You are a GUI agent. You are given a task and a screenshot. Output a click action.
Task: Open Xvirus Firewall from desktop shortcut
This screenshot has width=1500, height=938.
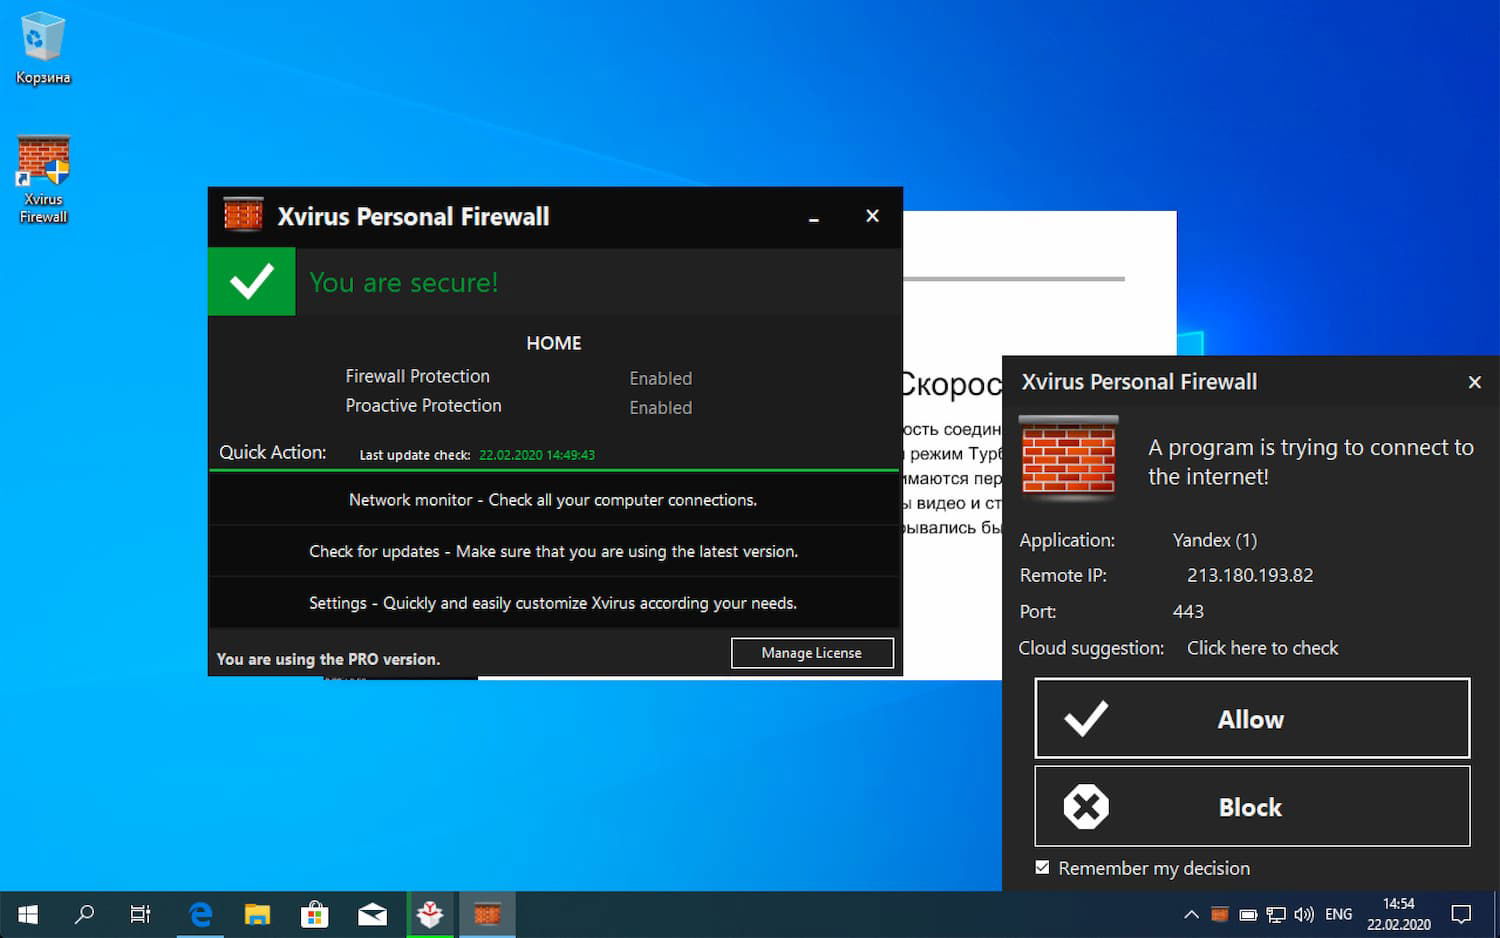42,160
